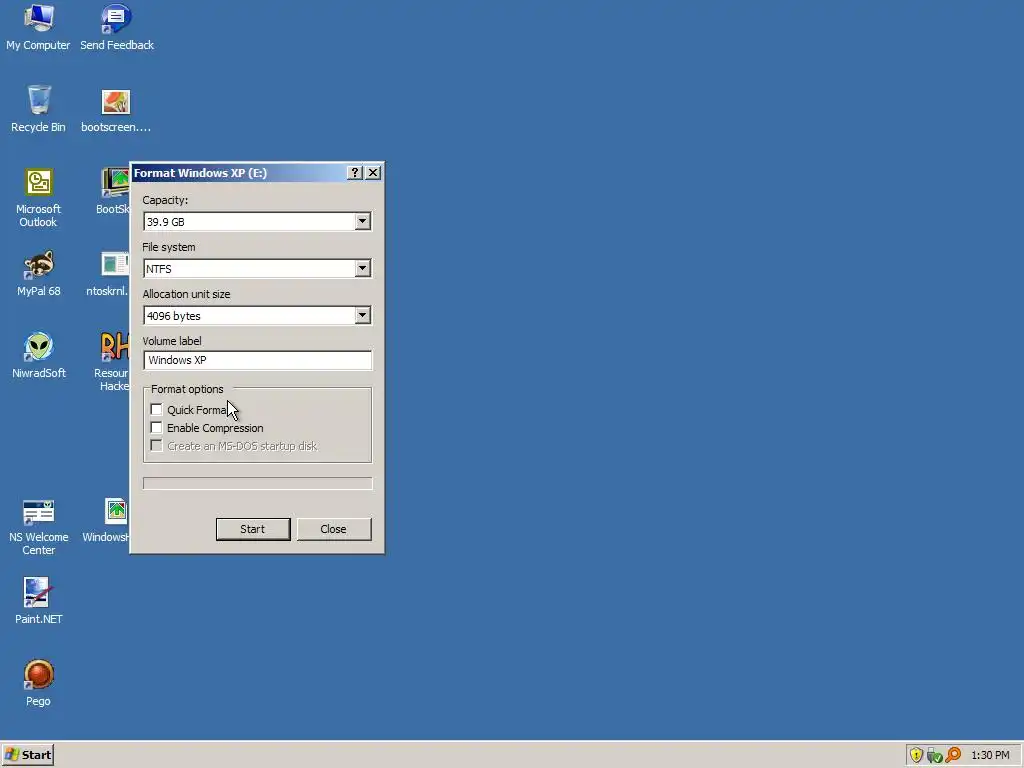This screenshot has width=1024, height=768.
Task: Click the Close button in Format dialog
Action: tap(334, 529)
